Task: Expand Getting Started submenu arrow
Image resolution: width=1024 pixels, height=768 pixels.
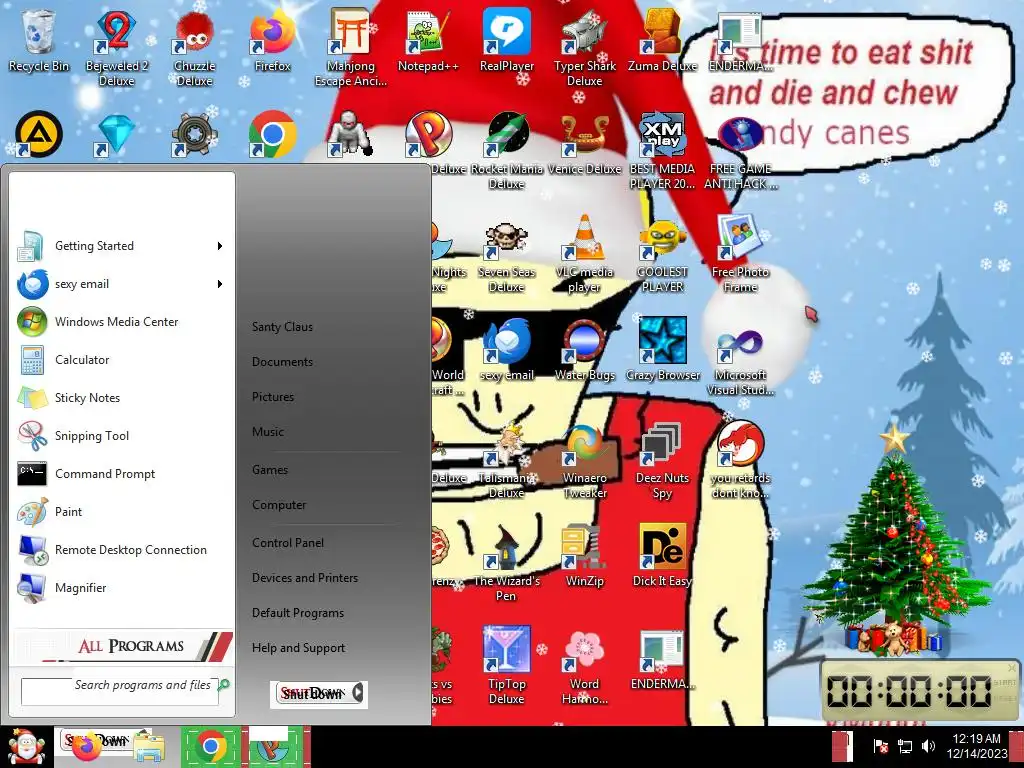Action: (220, 246)
